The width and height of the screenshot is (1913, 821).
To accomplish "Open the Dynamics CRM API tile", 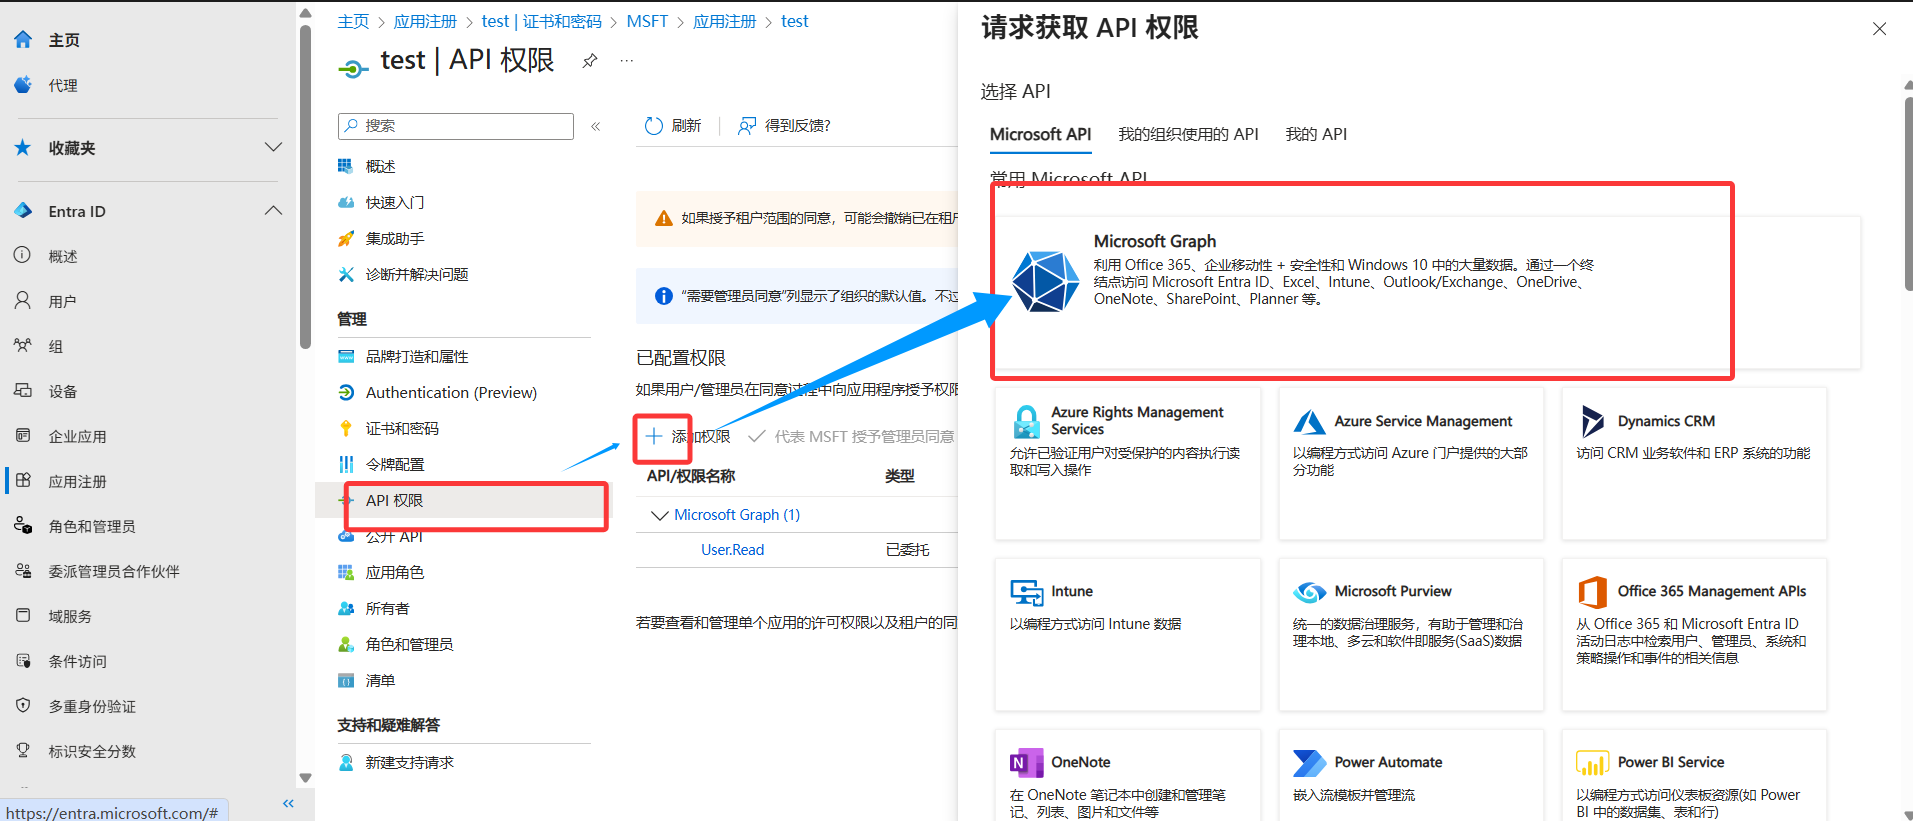I will tap(1693, 462).
